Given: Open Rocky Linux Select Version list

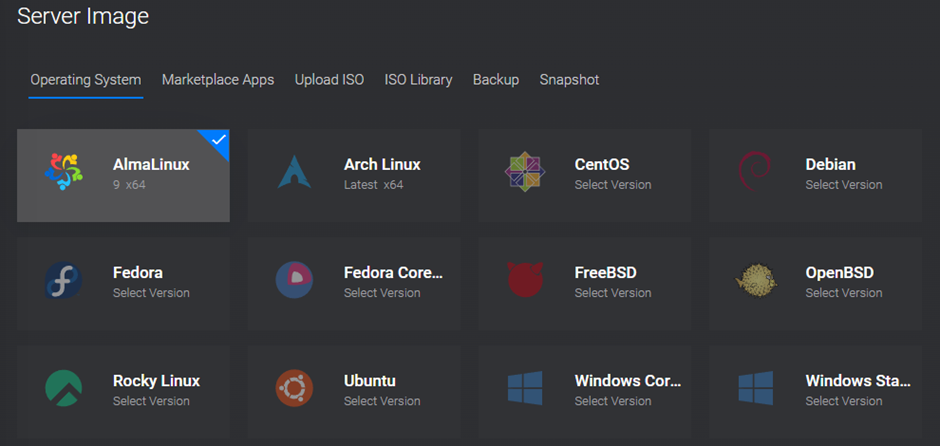Looking at the screenshot, I should point(151,401).
